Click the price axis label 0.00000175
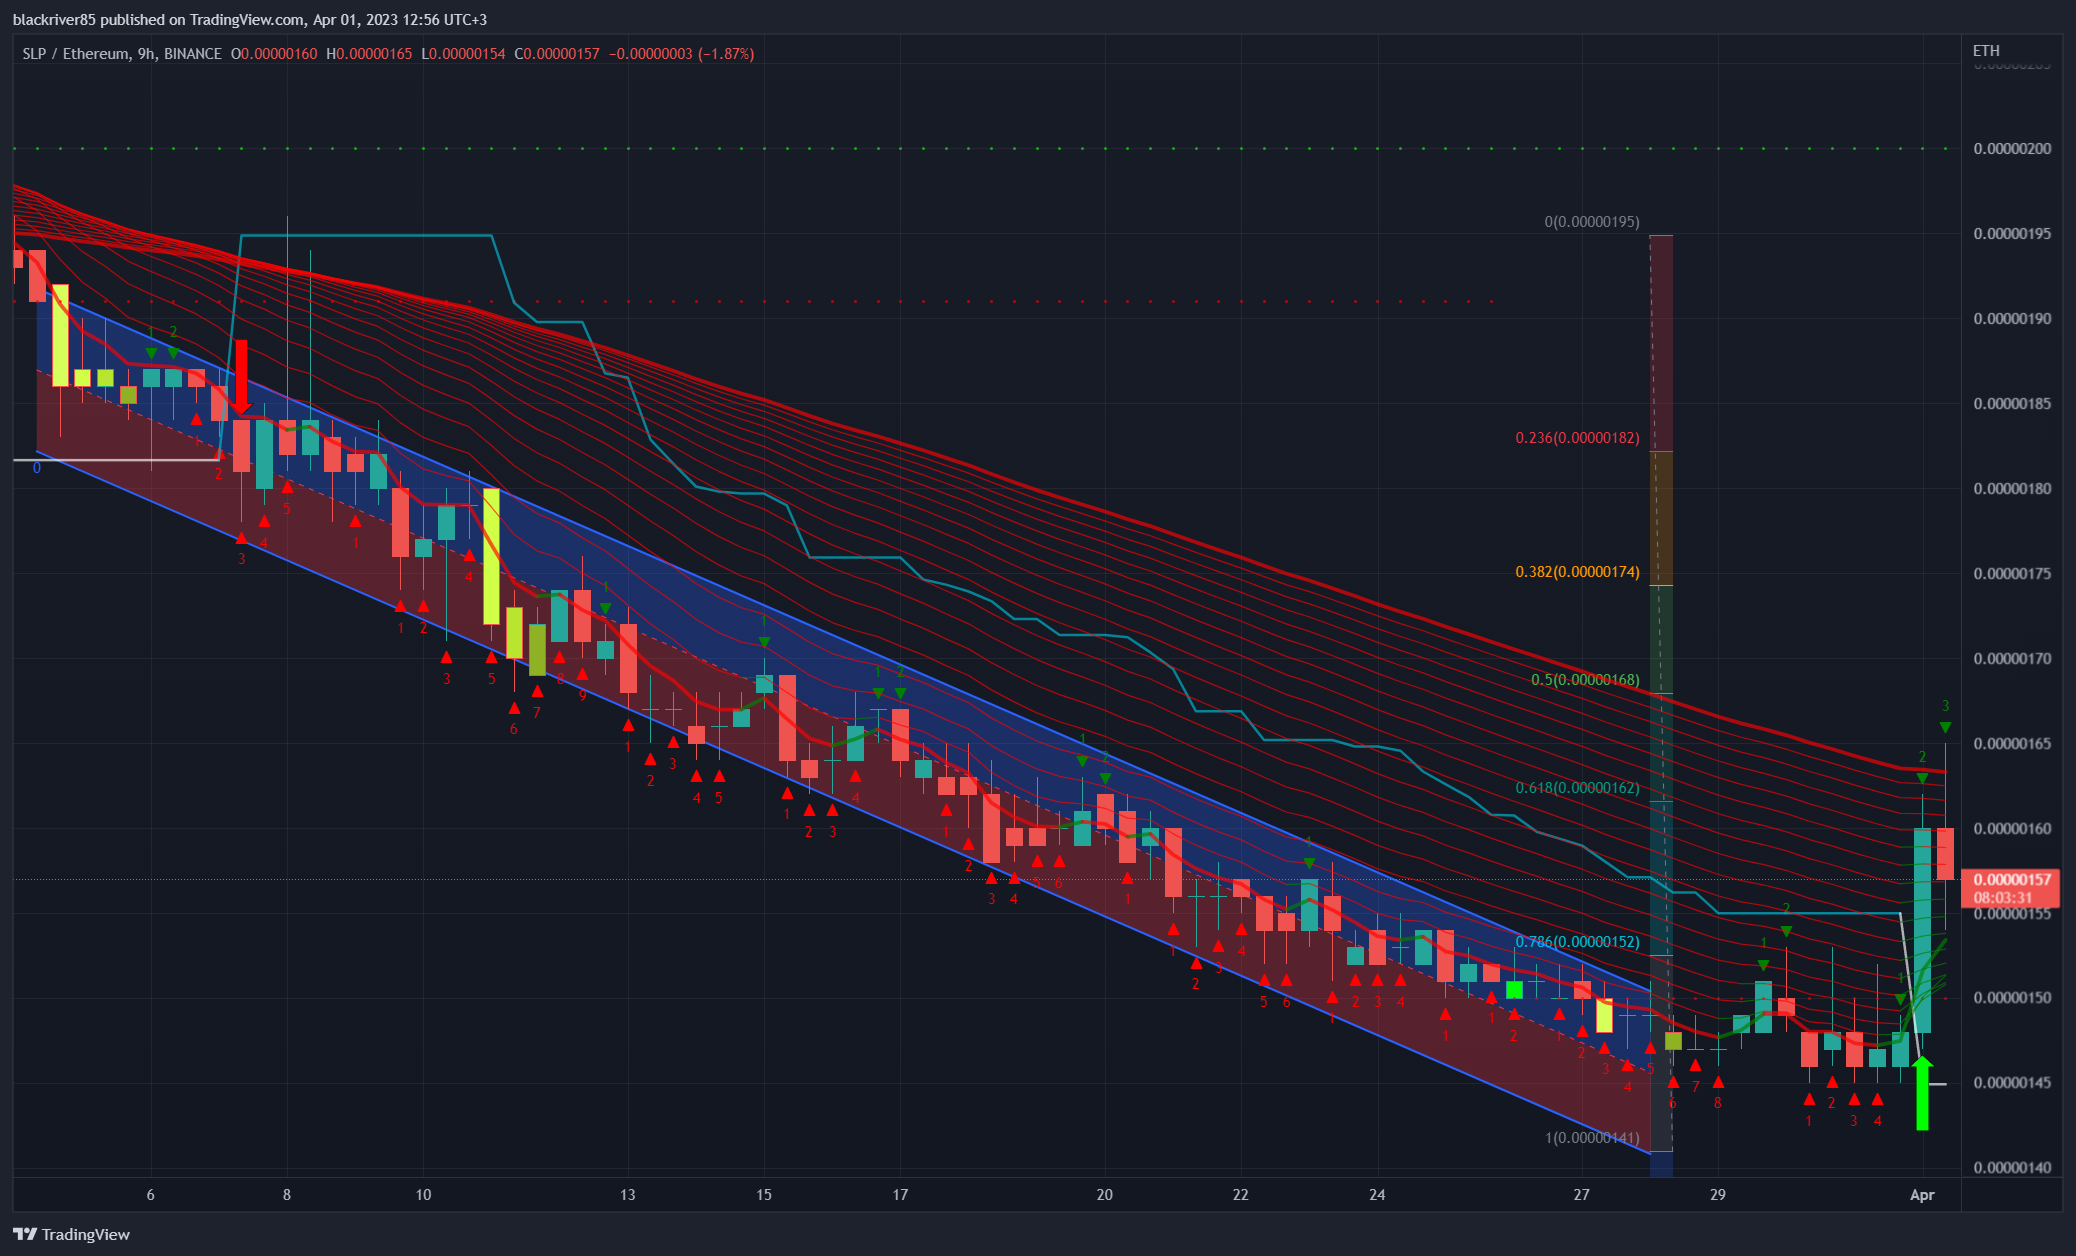Image resolution: width=2076 pixels, height=1256 pixels. tap(2012, 574)
